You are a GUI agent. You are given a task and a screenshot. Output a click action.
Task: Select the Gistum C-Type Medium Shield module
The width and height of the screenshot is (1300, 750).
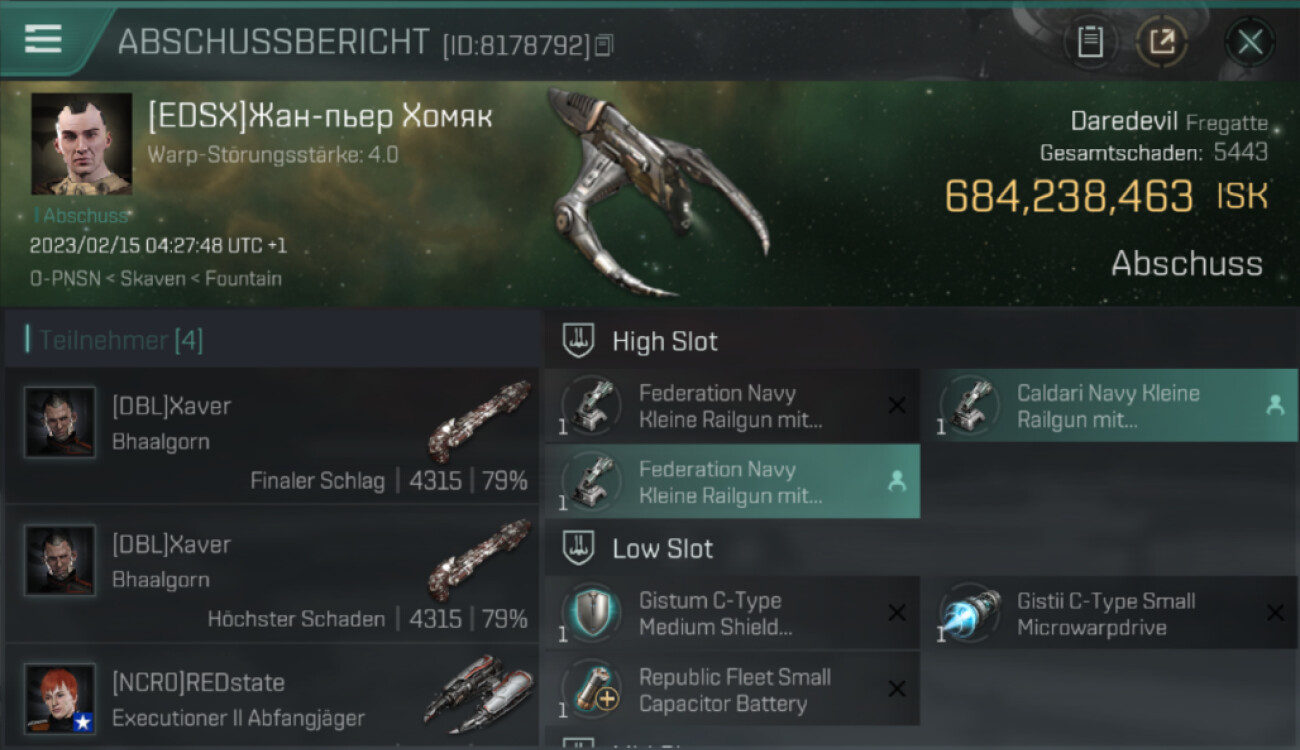click(732, 613)
